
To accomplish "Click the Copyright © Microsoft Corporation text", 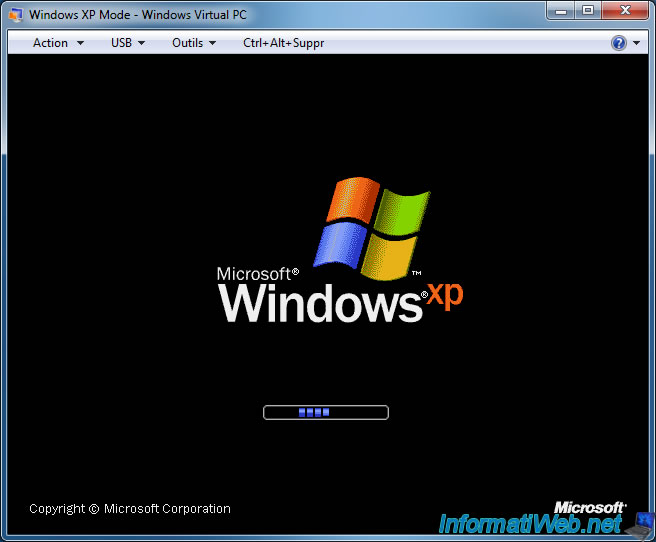I will click(x=130, y=509).
